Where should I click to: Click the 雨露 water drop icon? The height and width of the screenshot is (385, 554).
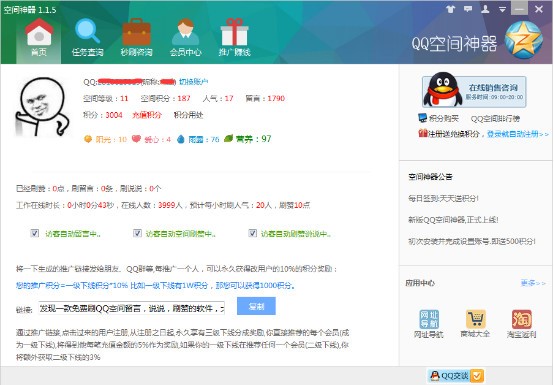181,139
